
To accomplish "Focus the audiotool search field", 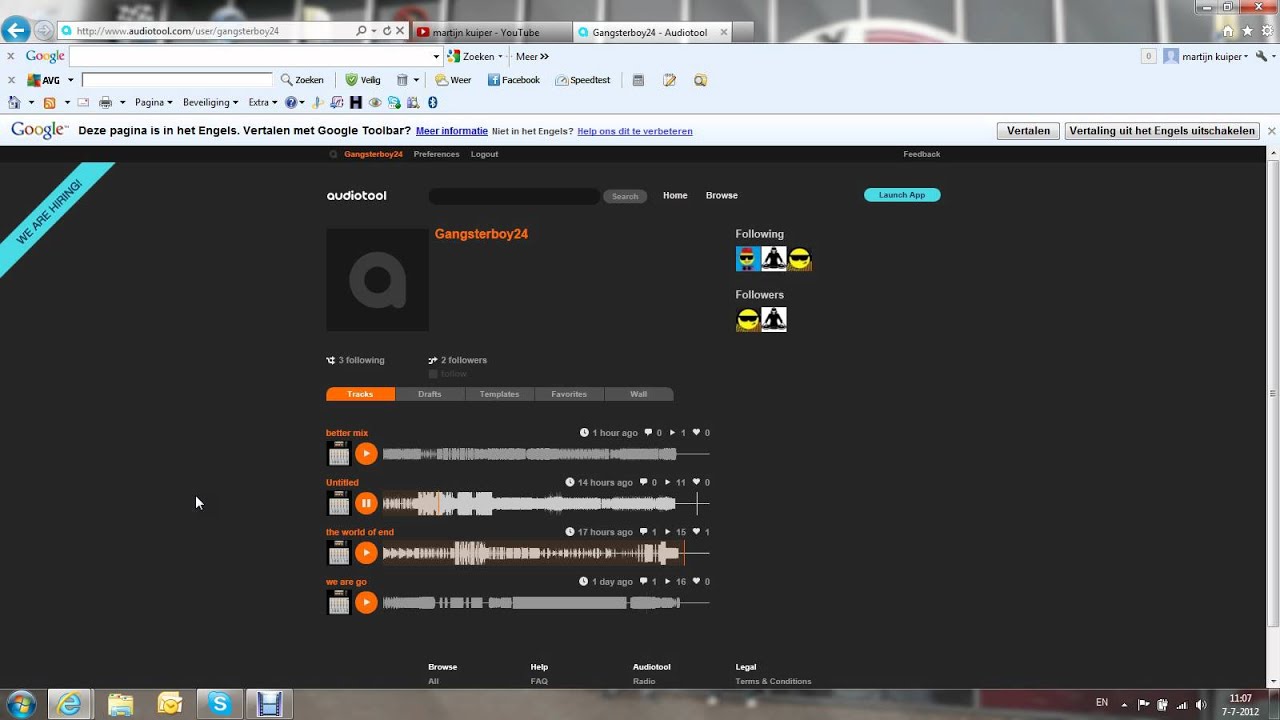I will [514, 196].
